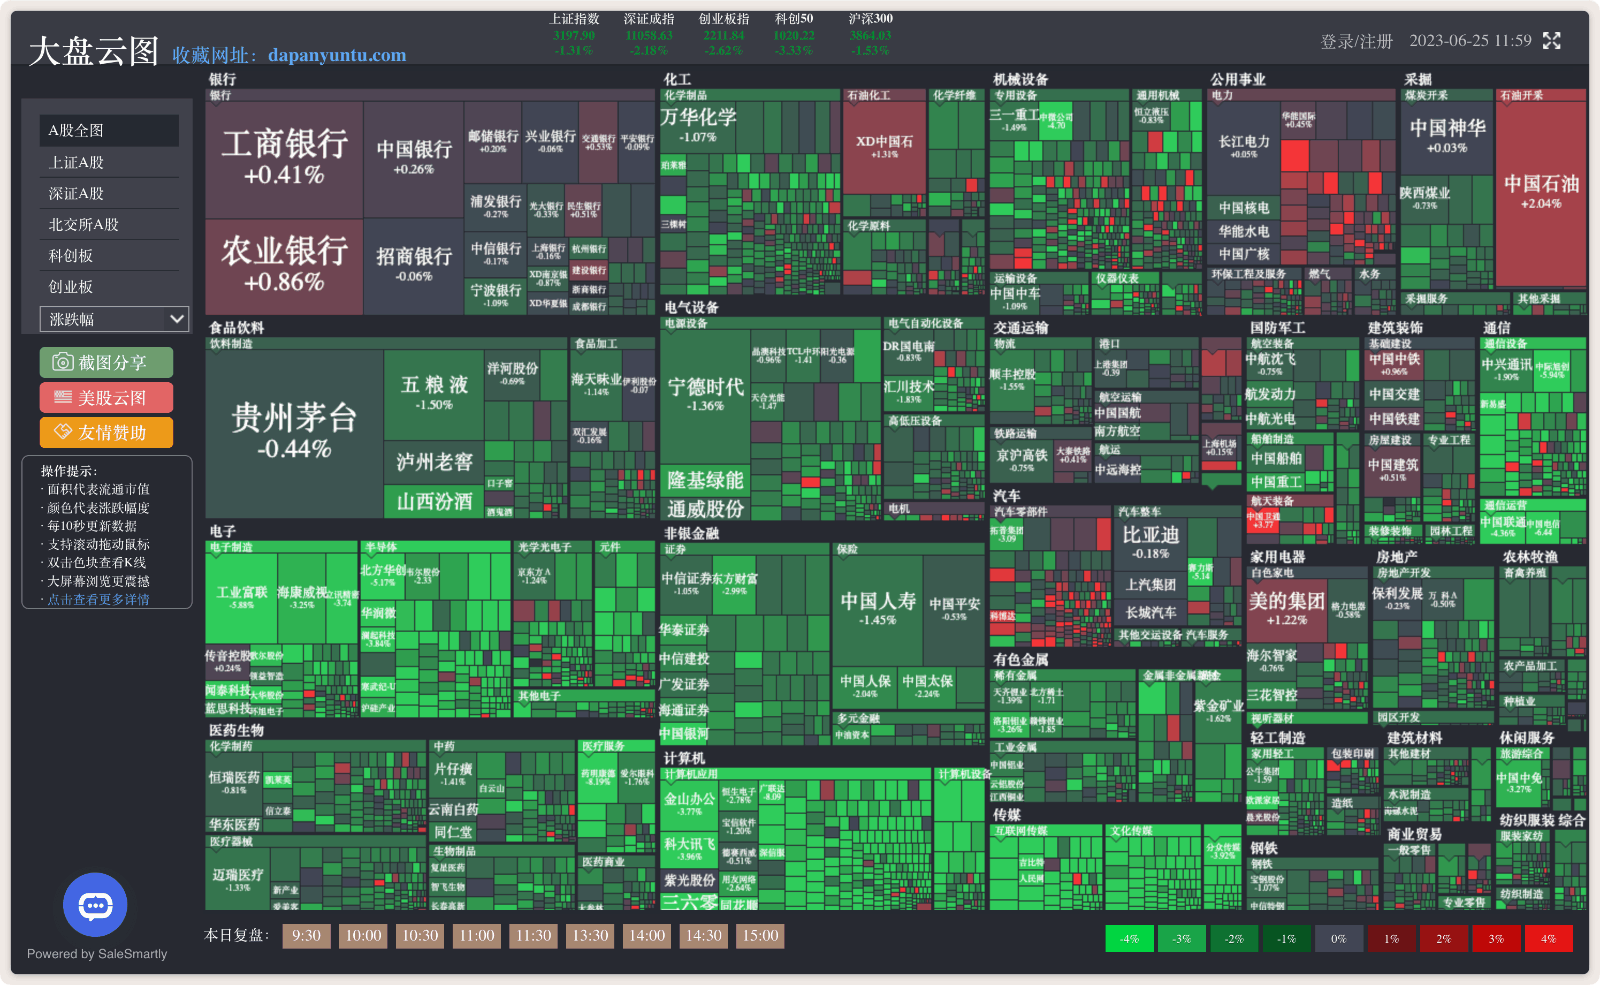1600x985 pixels.
Task: Switch to 上证A股 view
Action: (x=109, y=162)
